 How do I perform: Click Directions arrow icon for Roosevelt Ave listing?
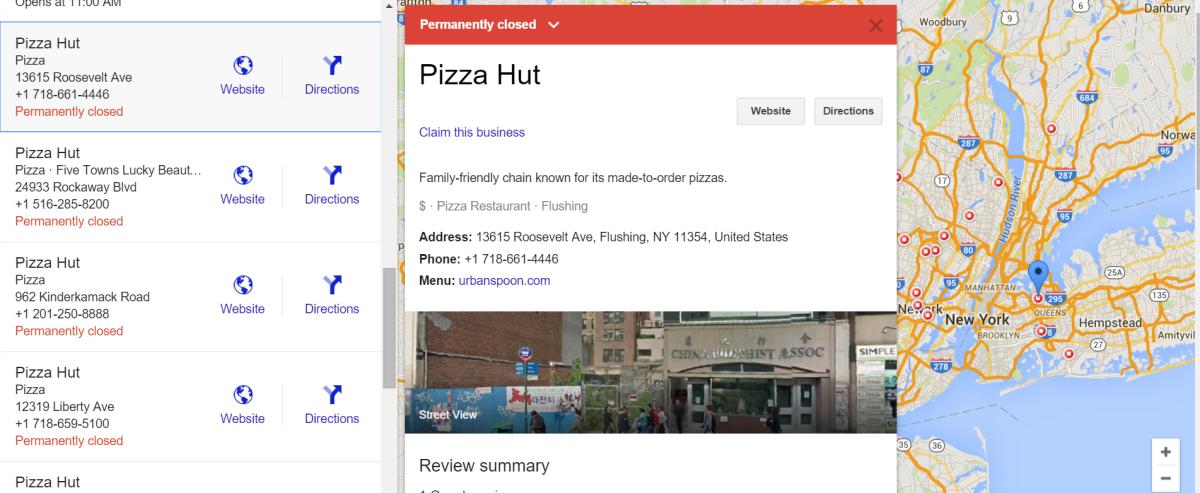click(x=332, y=66)
